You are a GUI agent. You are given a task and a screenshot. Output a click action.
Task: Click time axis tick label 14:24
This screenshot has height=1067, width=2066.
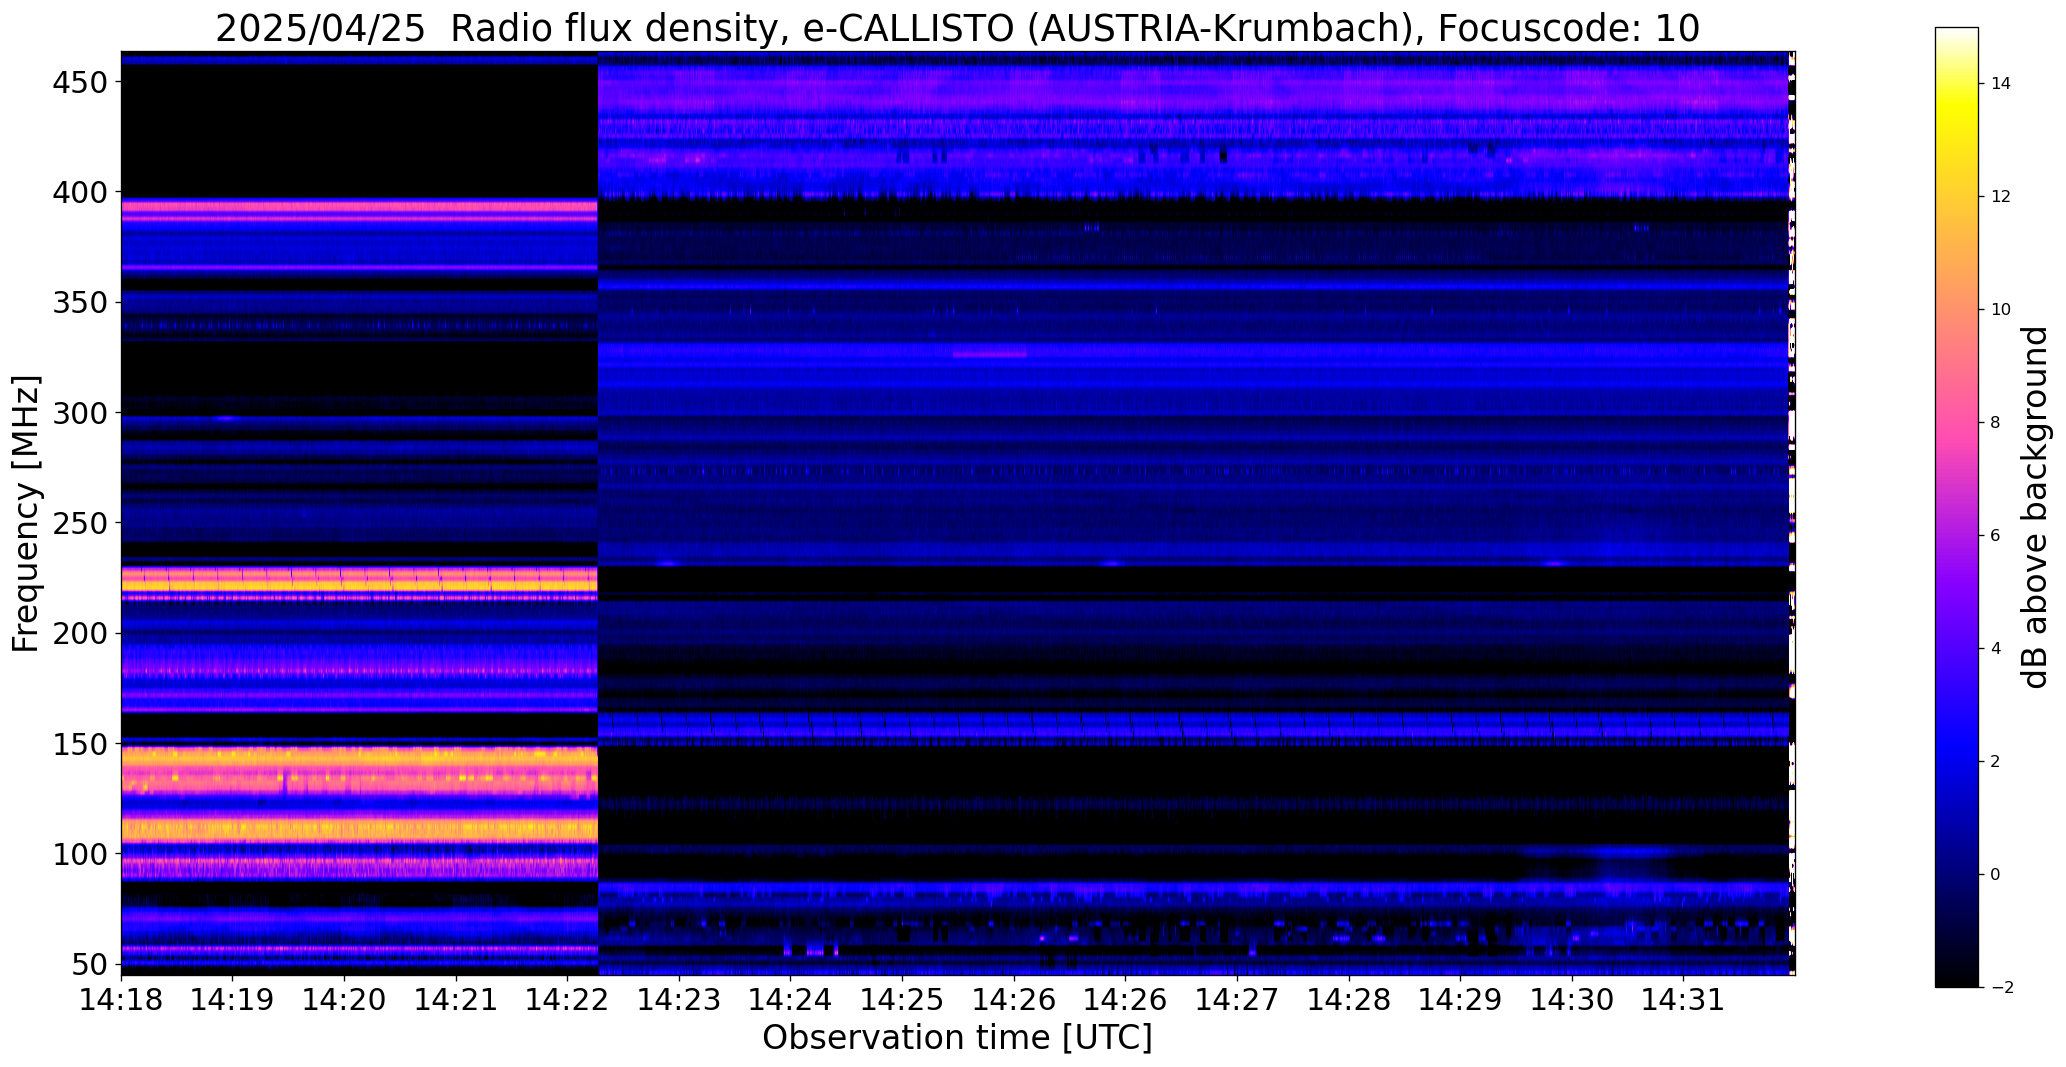[x=791, y=1000]
